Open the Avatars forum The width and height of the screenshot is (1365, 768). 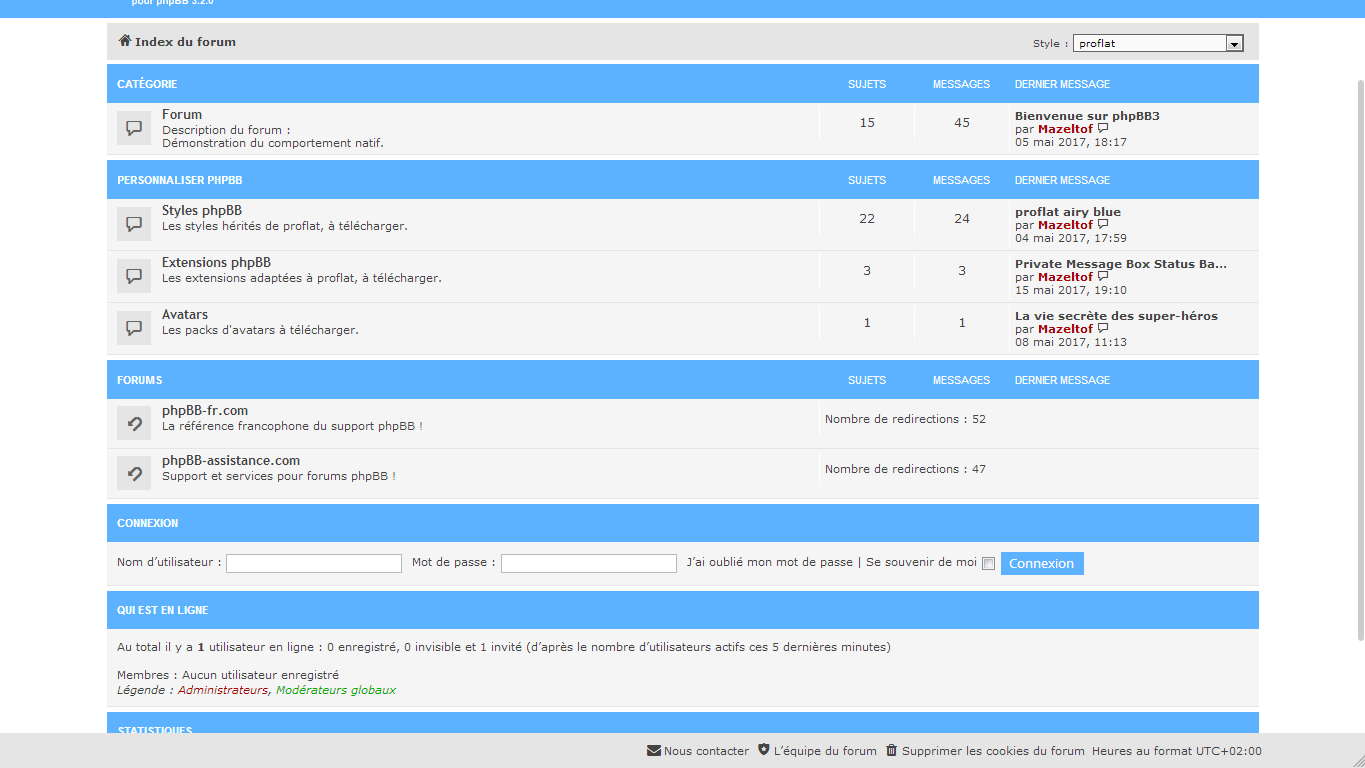[185, 315]
